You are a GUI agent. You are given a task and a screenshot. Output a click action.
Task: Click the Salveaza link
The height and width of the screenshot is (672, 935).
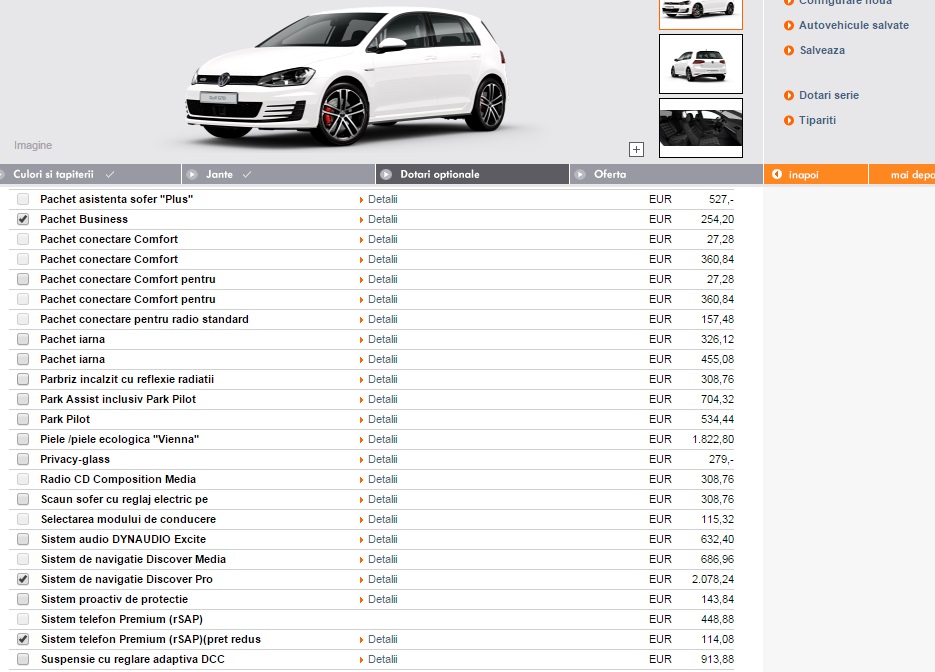coord(822,50)
